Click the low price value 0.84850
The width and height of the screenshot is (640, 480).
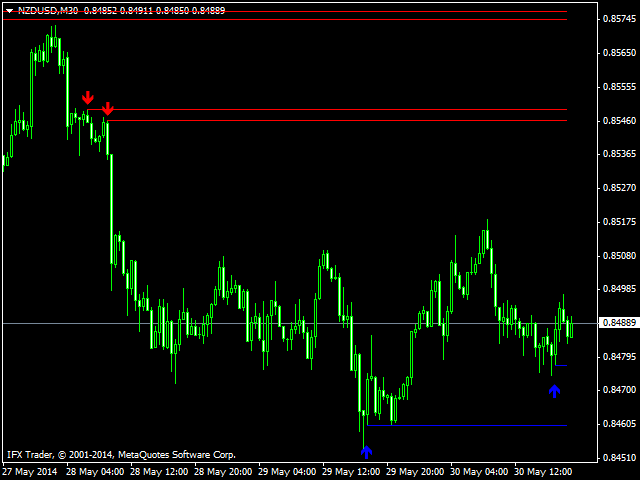172,11
